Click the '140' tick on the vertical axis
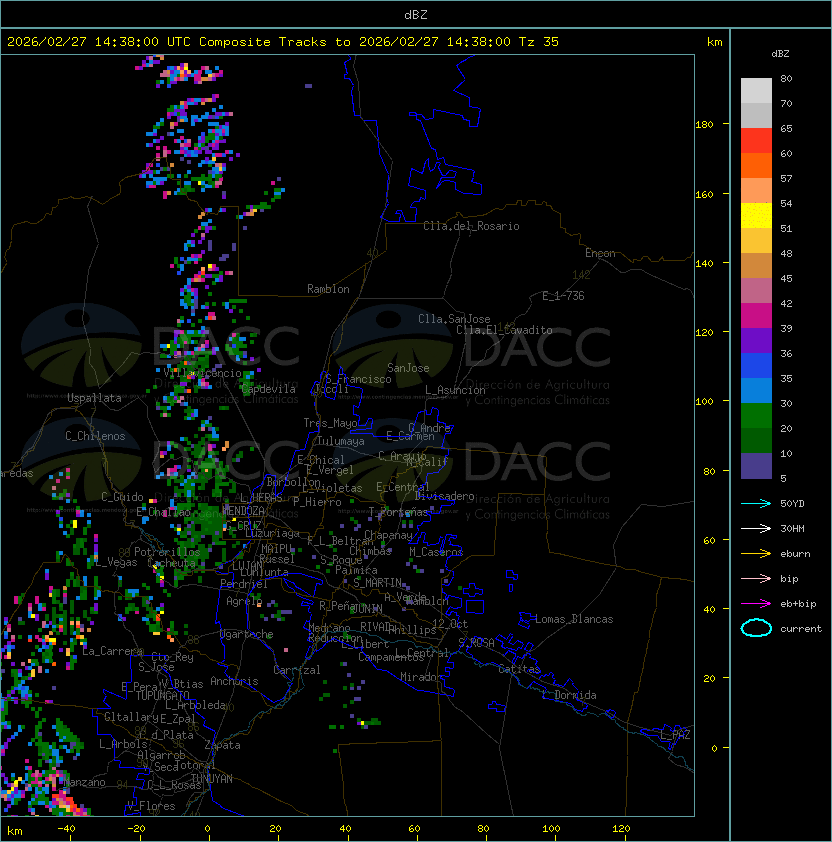The height and width of the screenshot is (842, 832). (704, 264)
